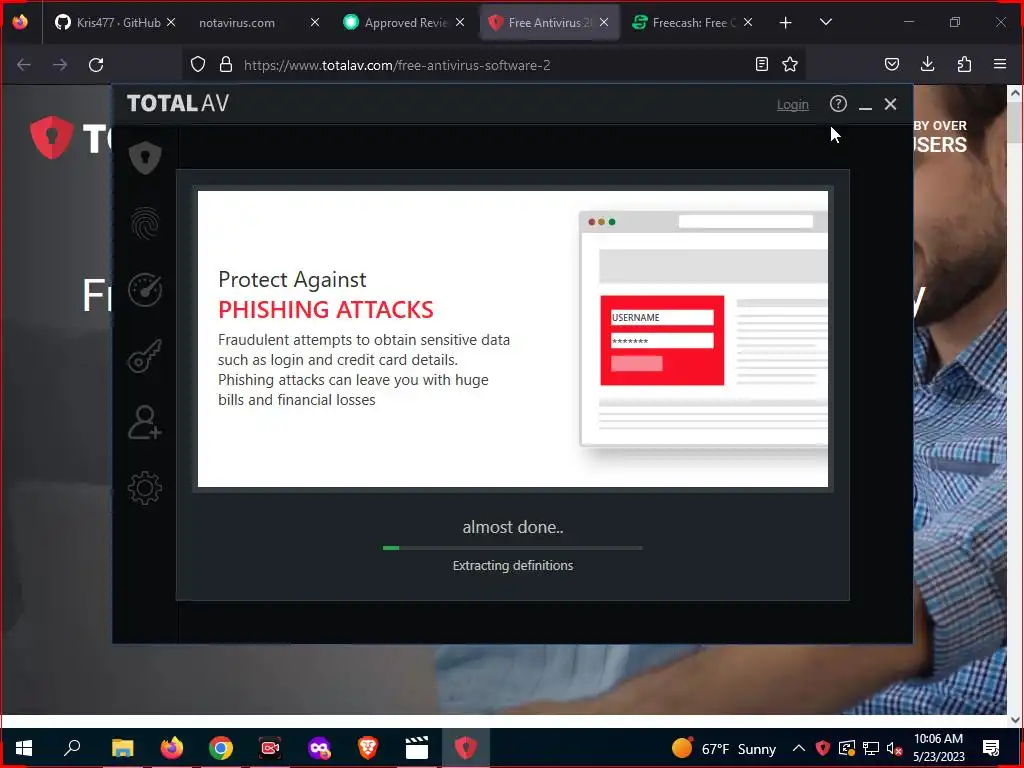Close the Kris477 GitHub tab
The image size is (1024, 768).
click(171, 22)
